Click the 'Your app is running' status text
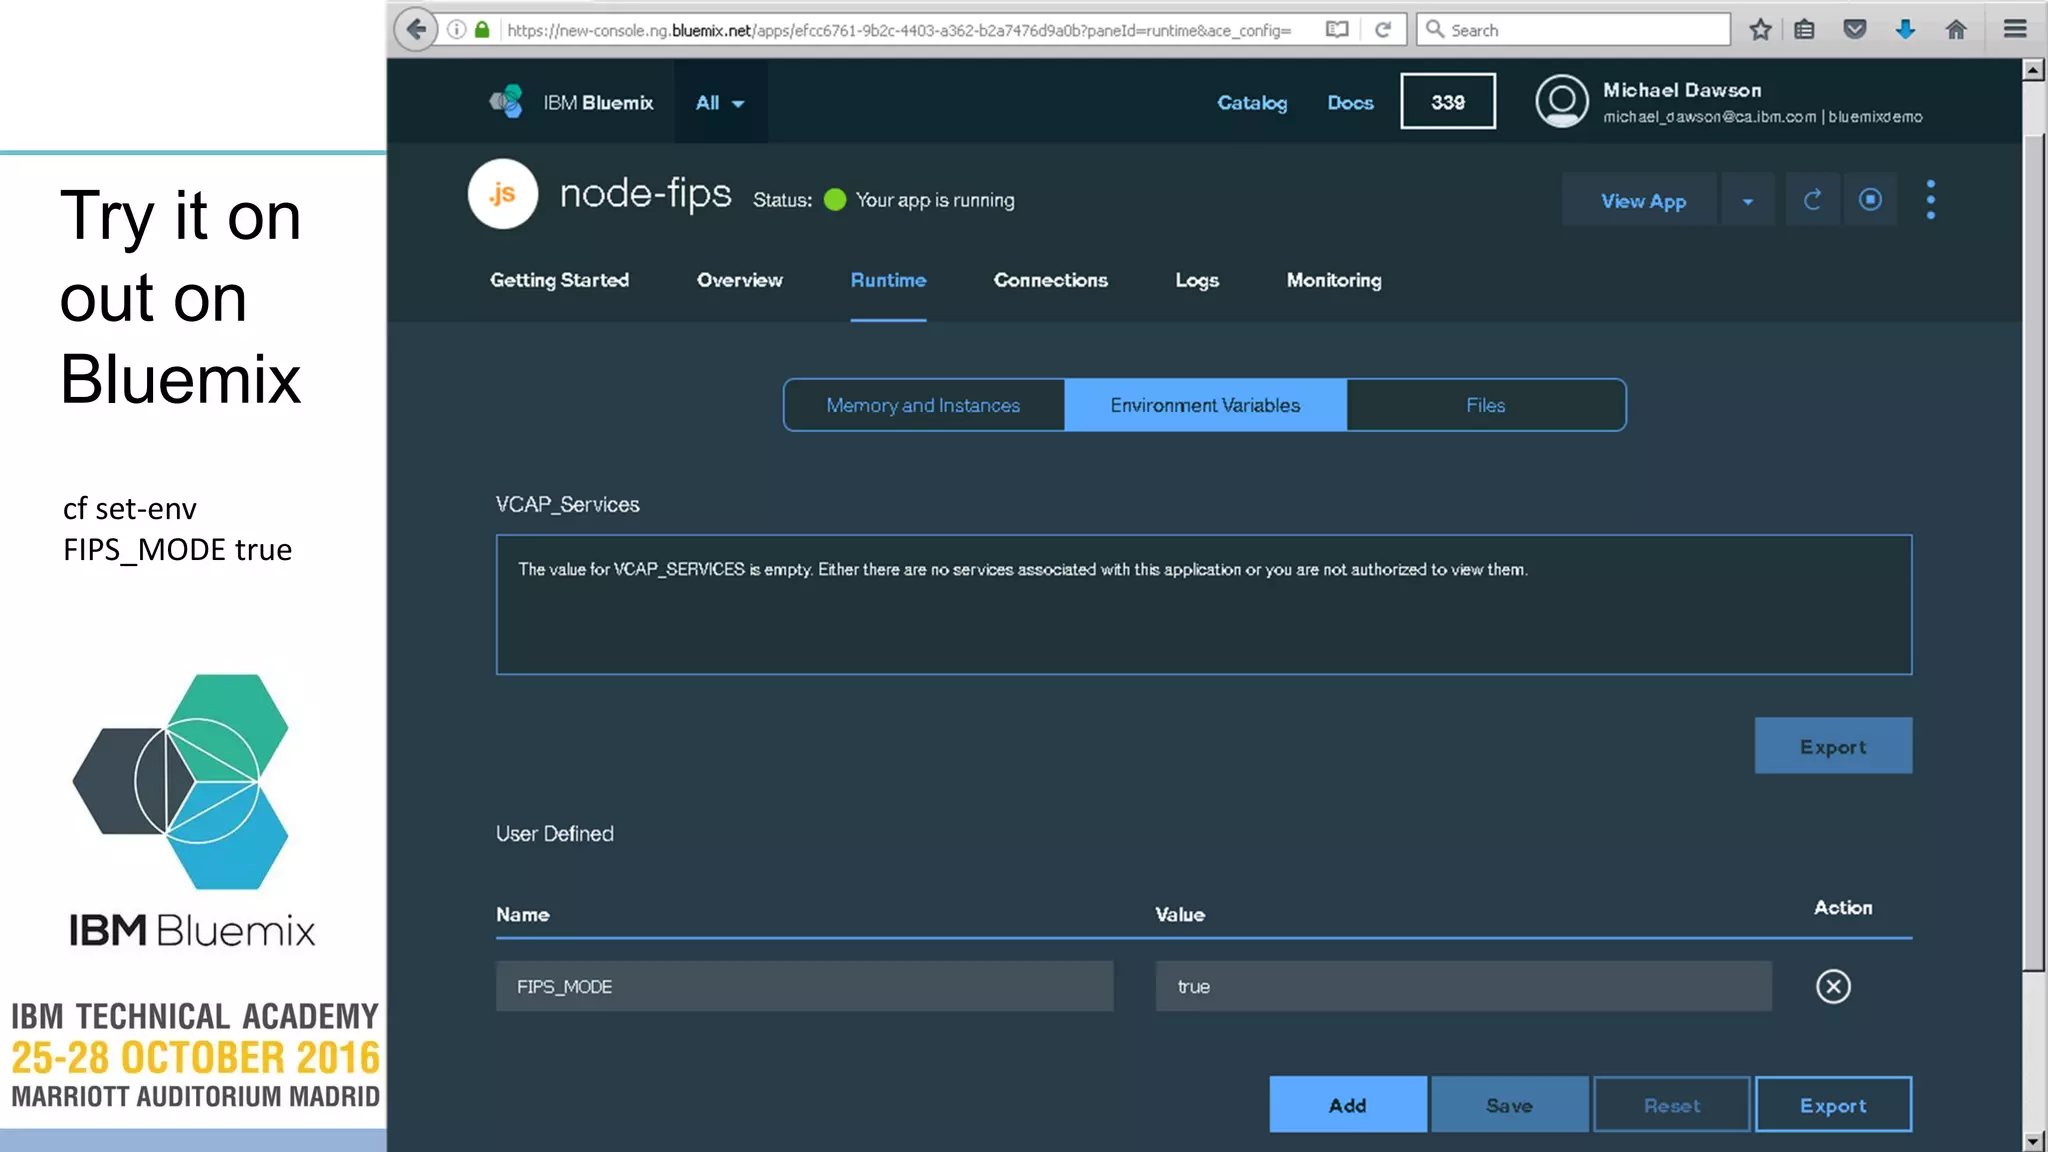2048x1152 pixels. [x=935, y=200]
